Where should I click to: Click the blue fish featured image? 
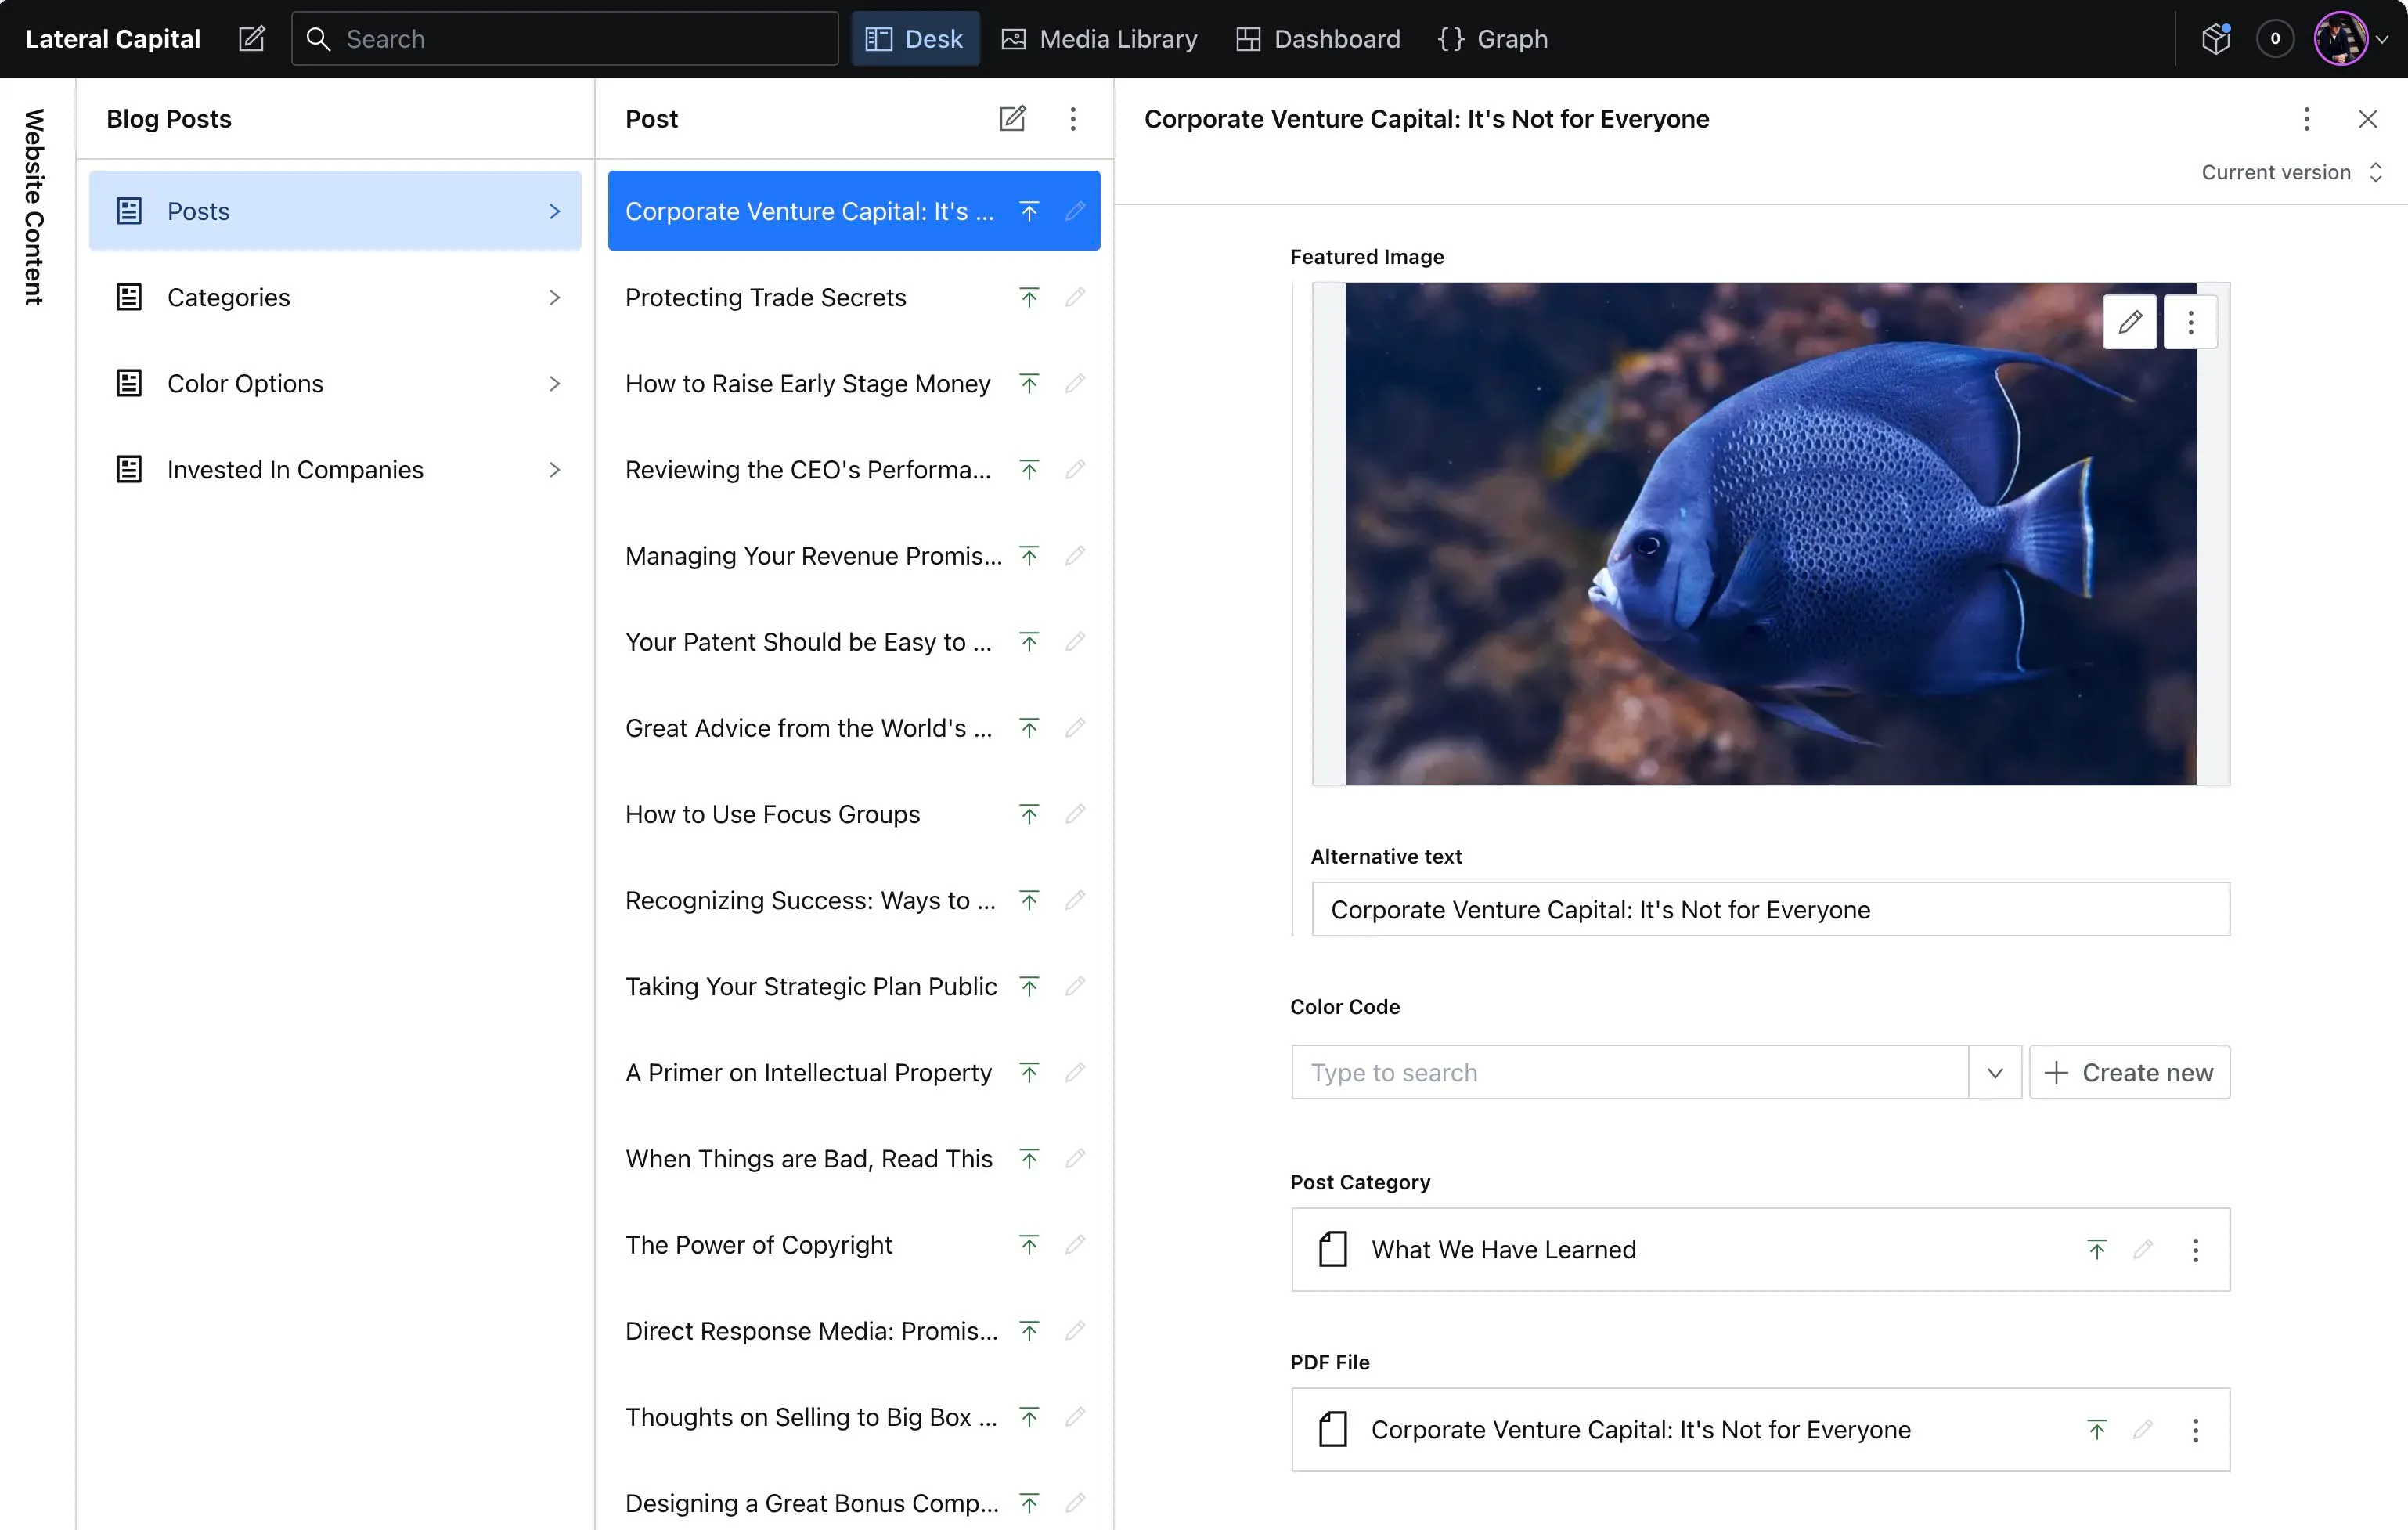[1770, 534]
